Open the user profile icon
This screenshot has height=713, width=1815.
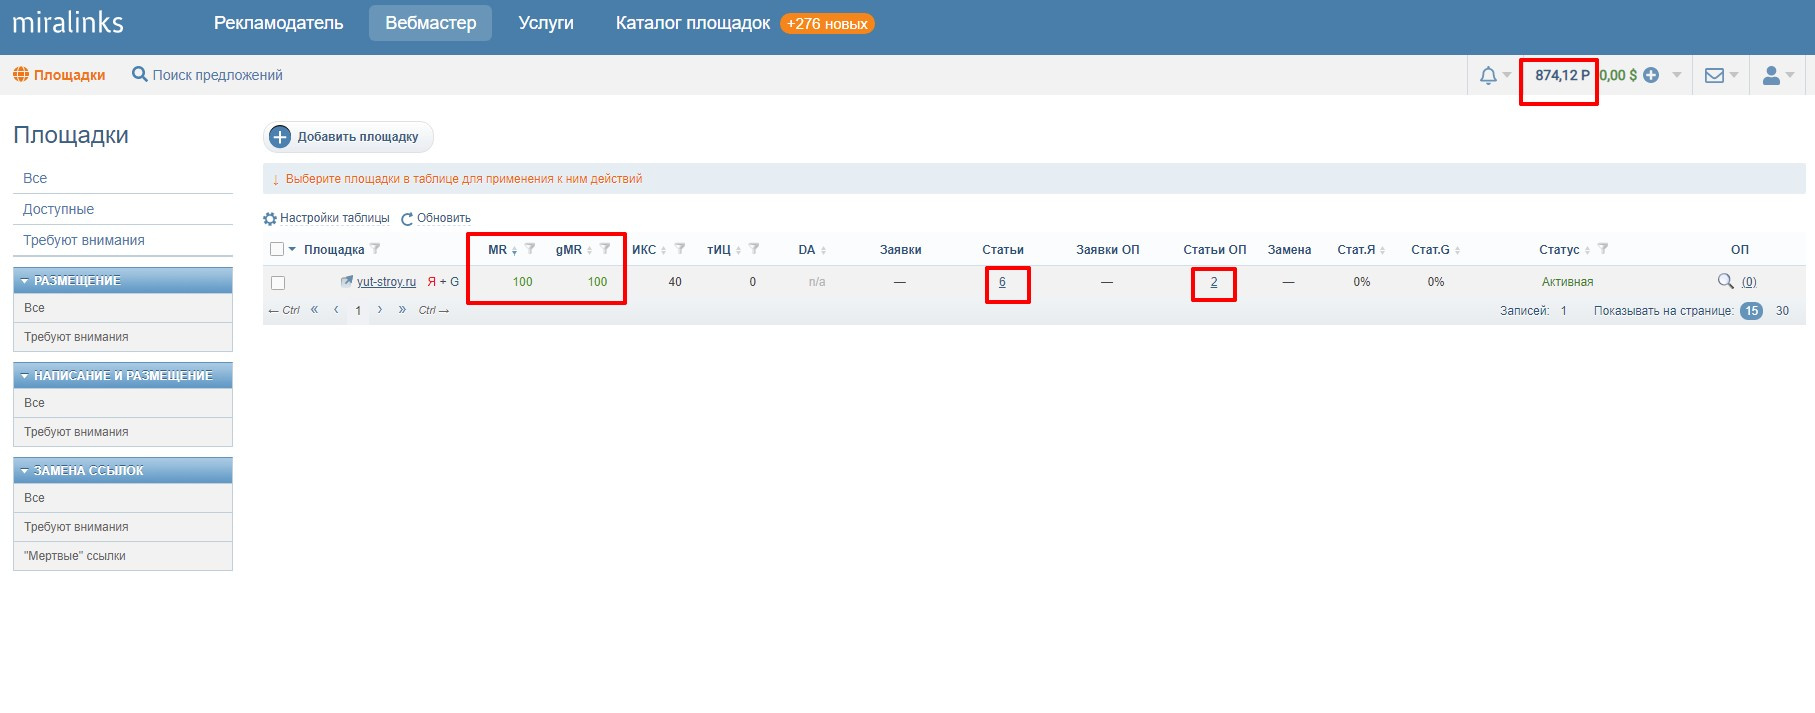(1771, 75)
